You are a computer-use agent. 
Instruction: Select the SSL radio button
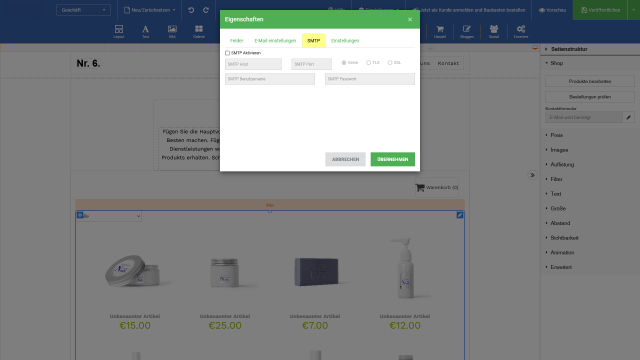(390, 62)
